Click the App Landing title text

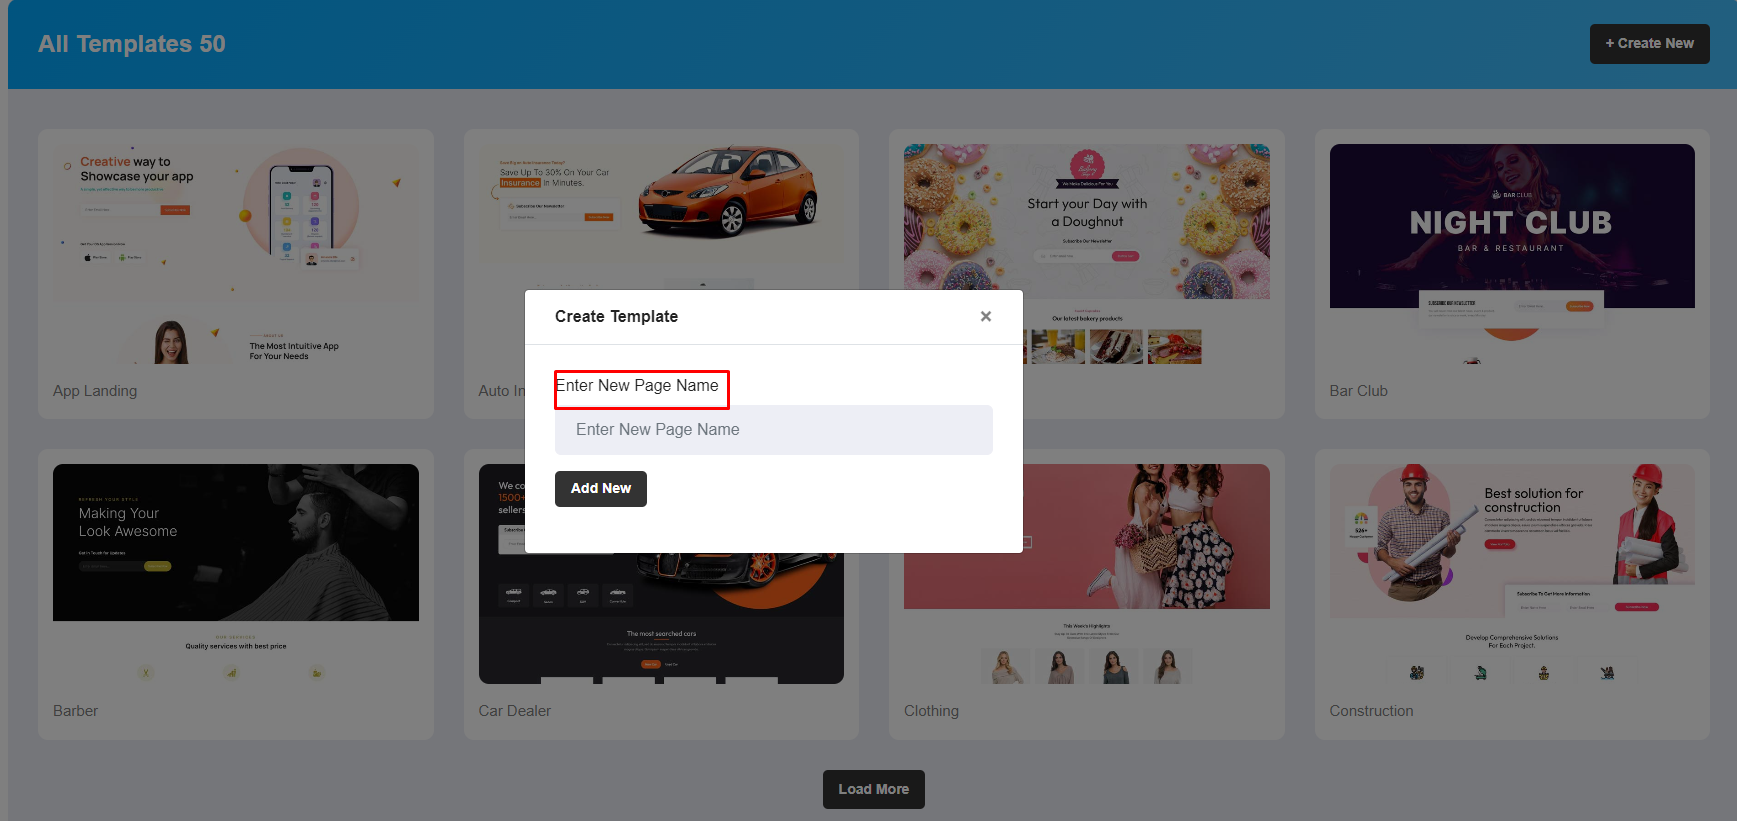(95, 391)
